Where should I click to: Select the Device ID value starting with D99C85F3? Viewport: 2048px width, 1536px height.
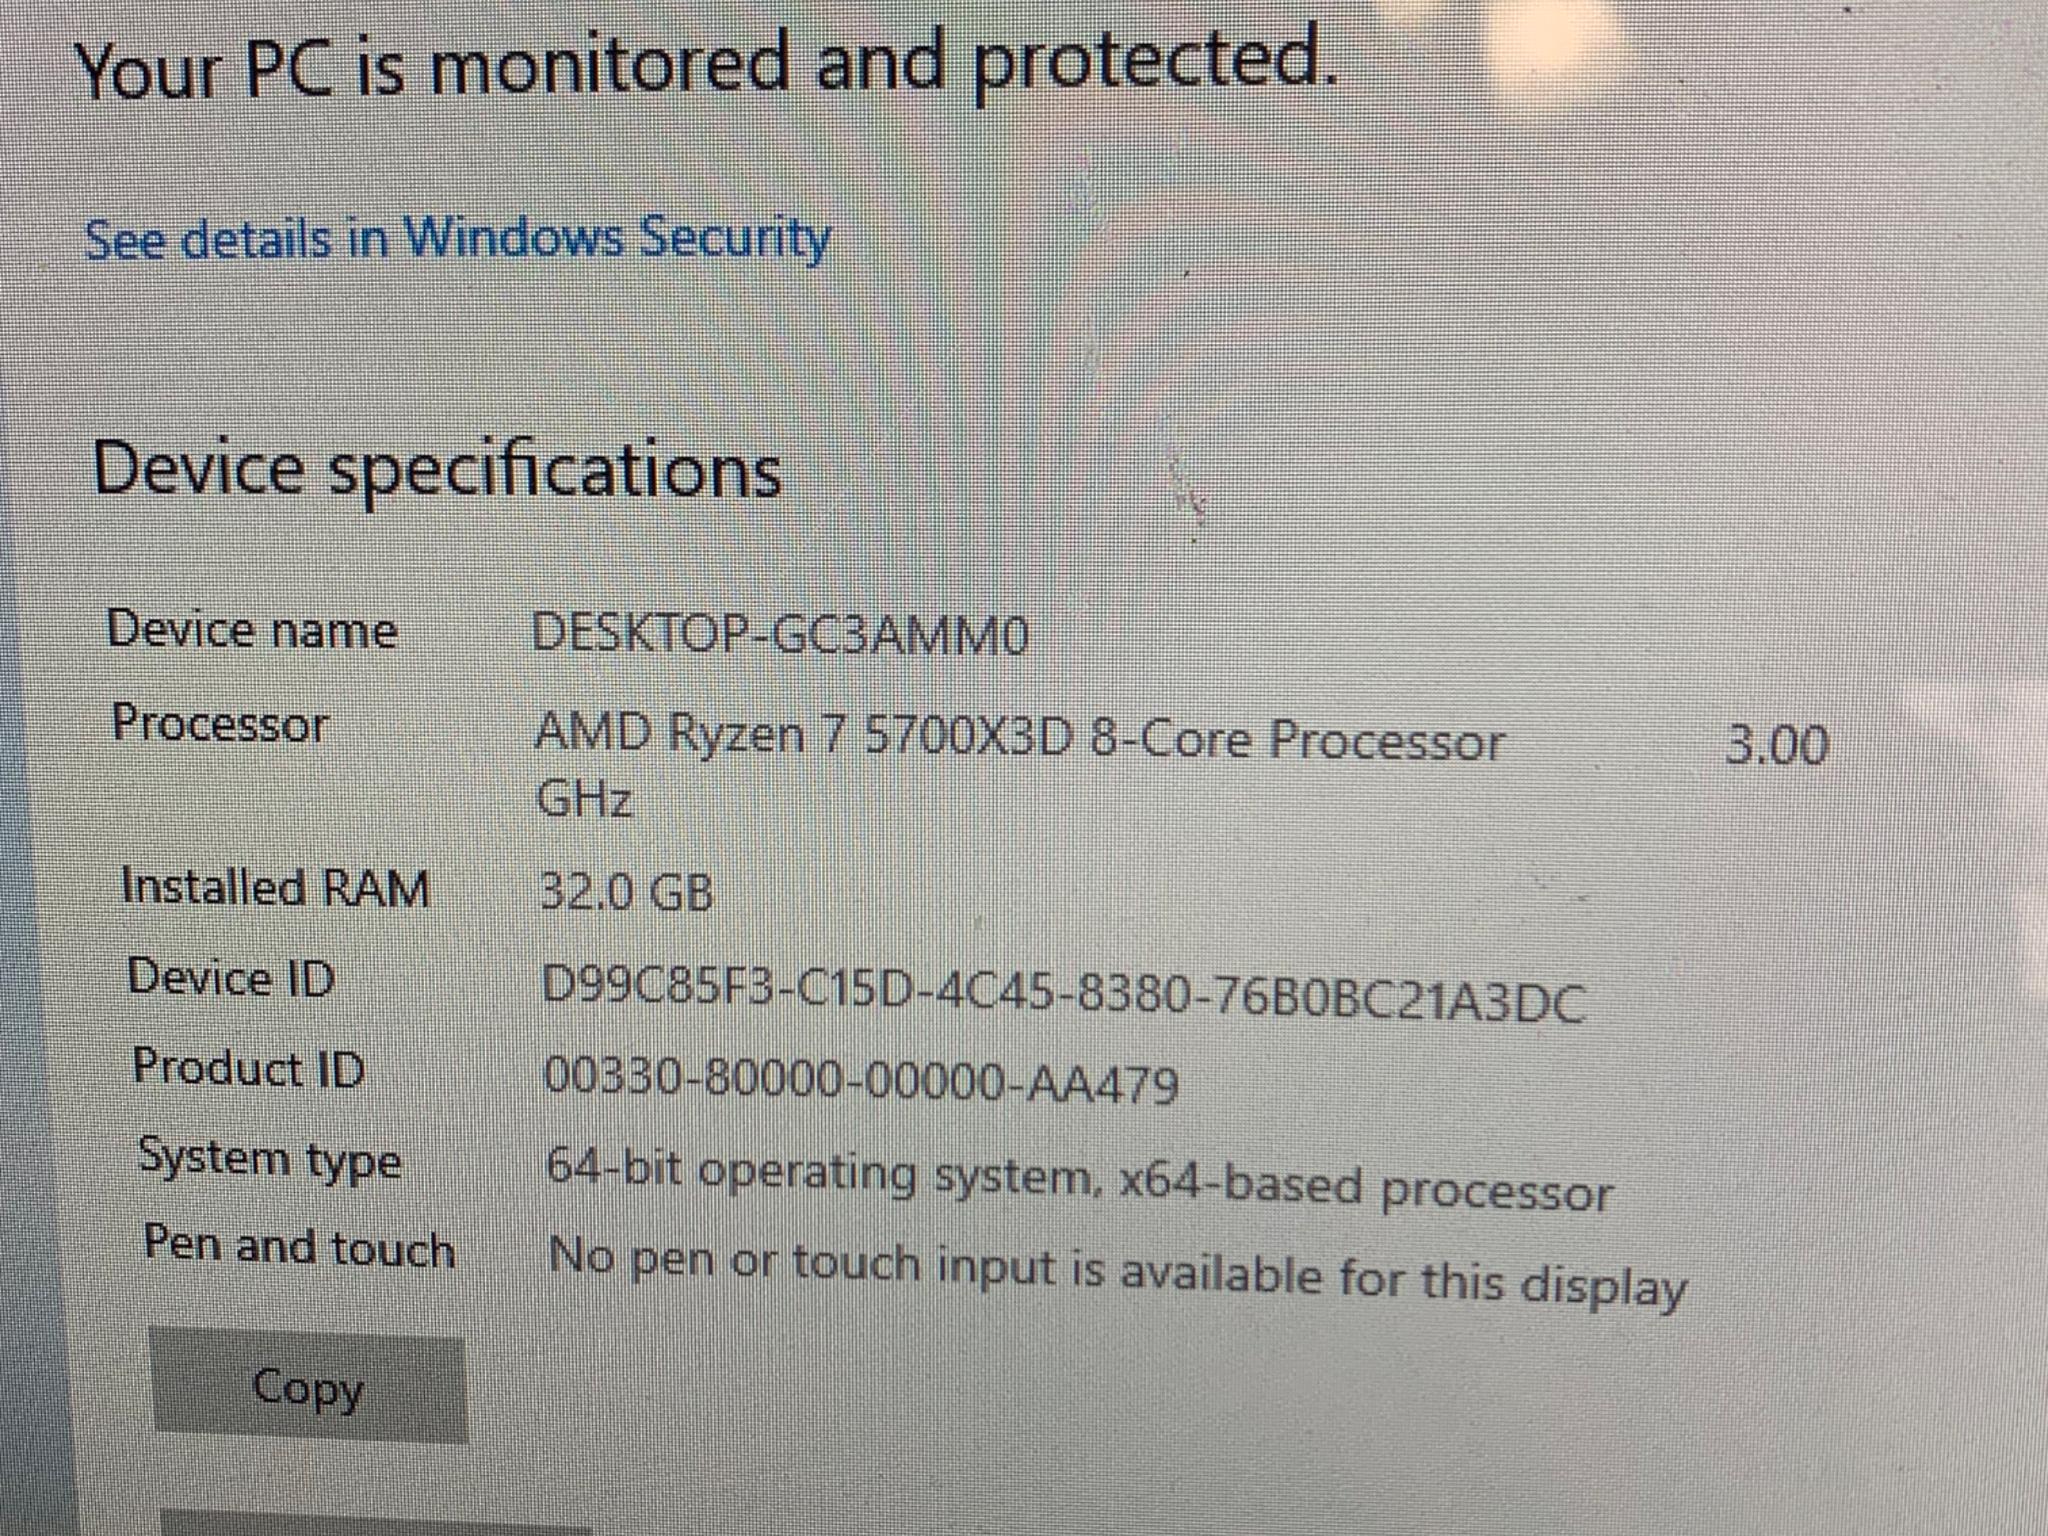pyautogui.click(x=1063, y=998)
